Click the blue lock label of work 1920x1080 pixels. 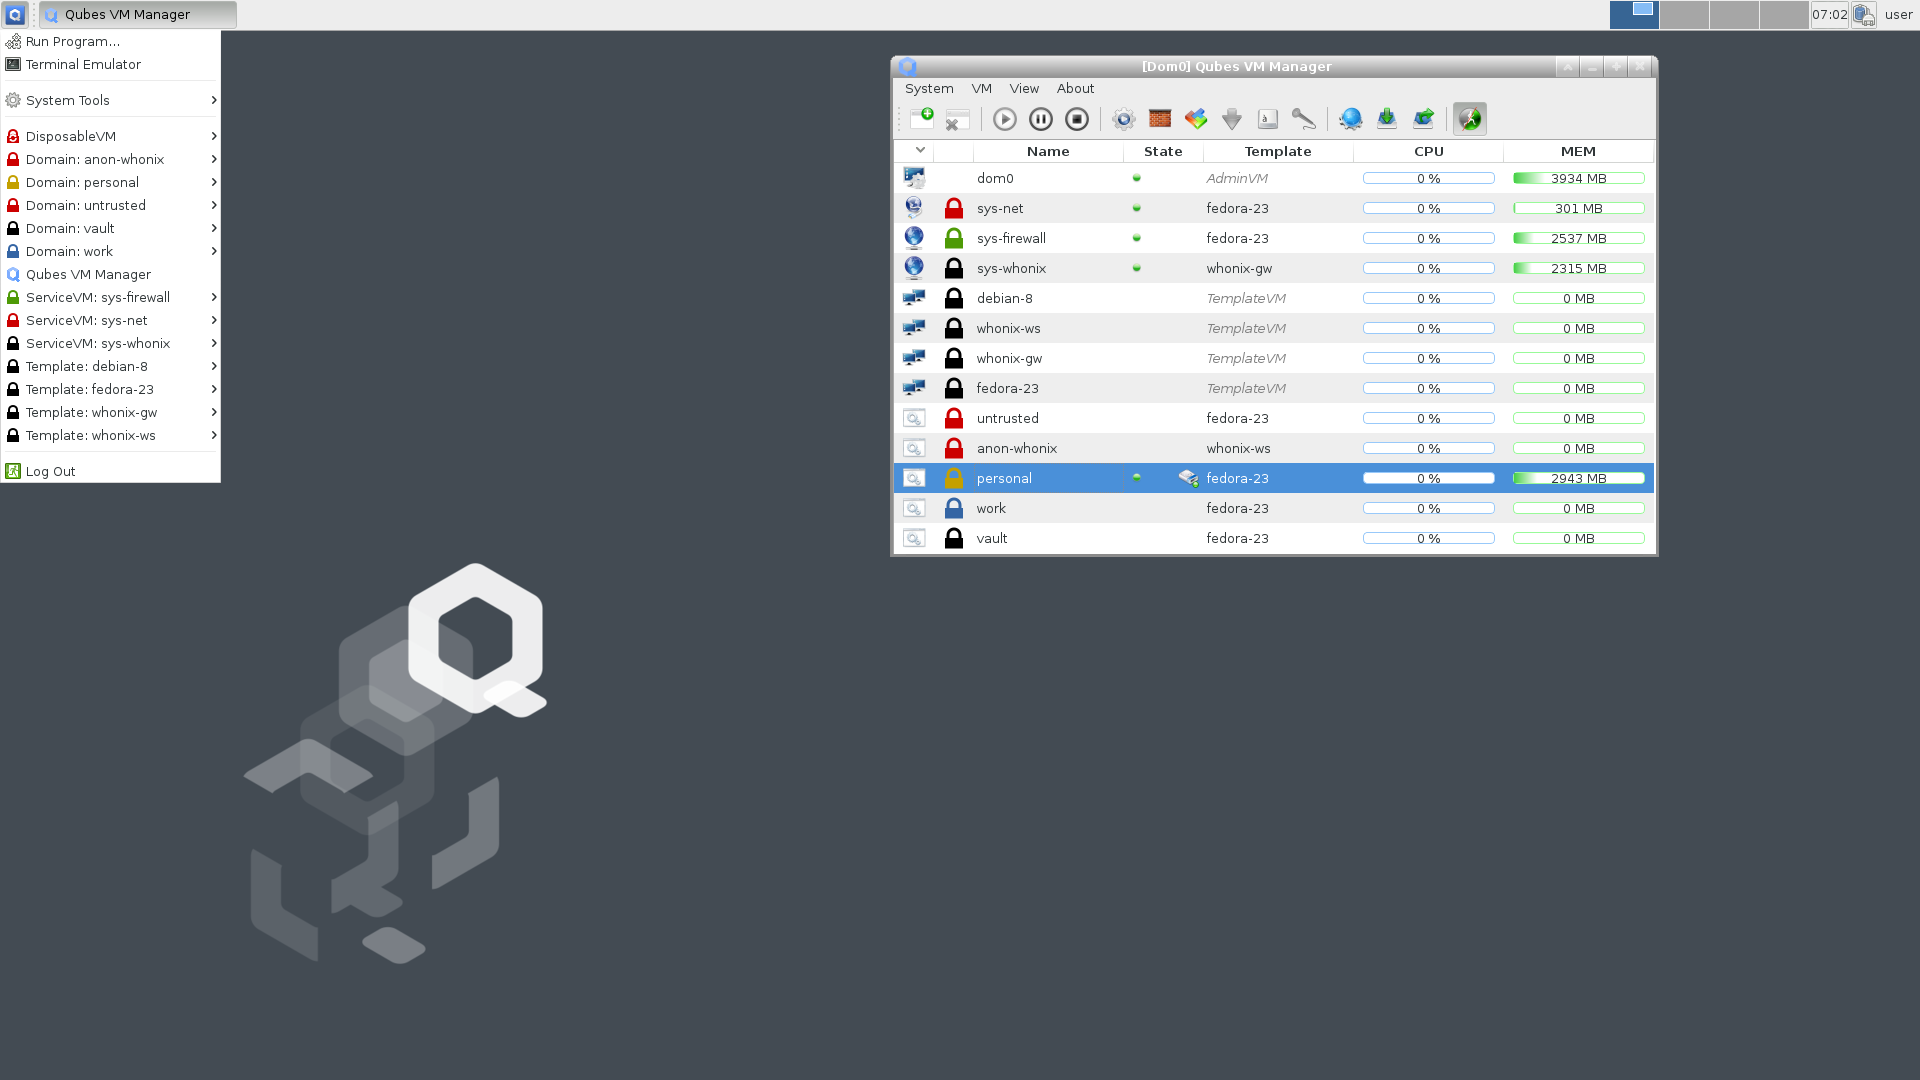pyautogui.click(x=954, y=508)
